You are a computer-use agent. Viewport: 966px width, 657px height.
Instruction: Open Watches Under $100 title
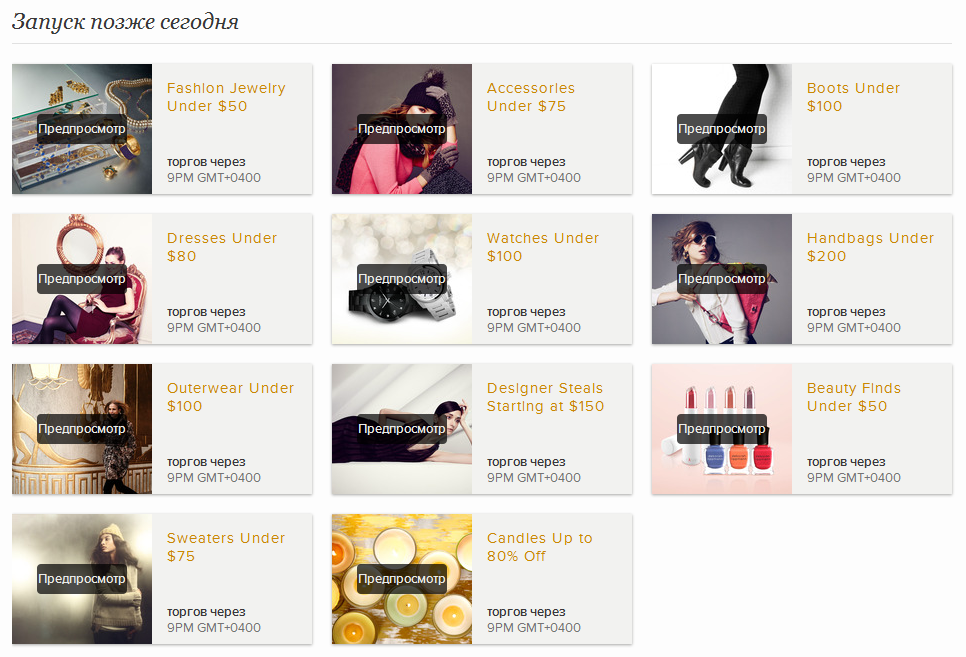(x=543, y=247)
